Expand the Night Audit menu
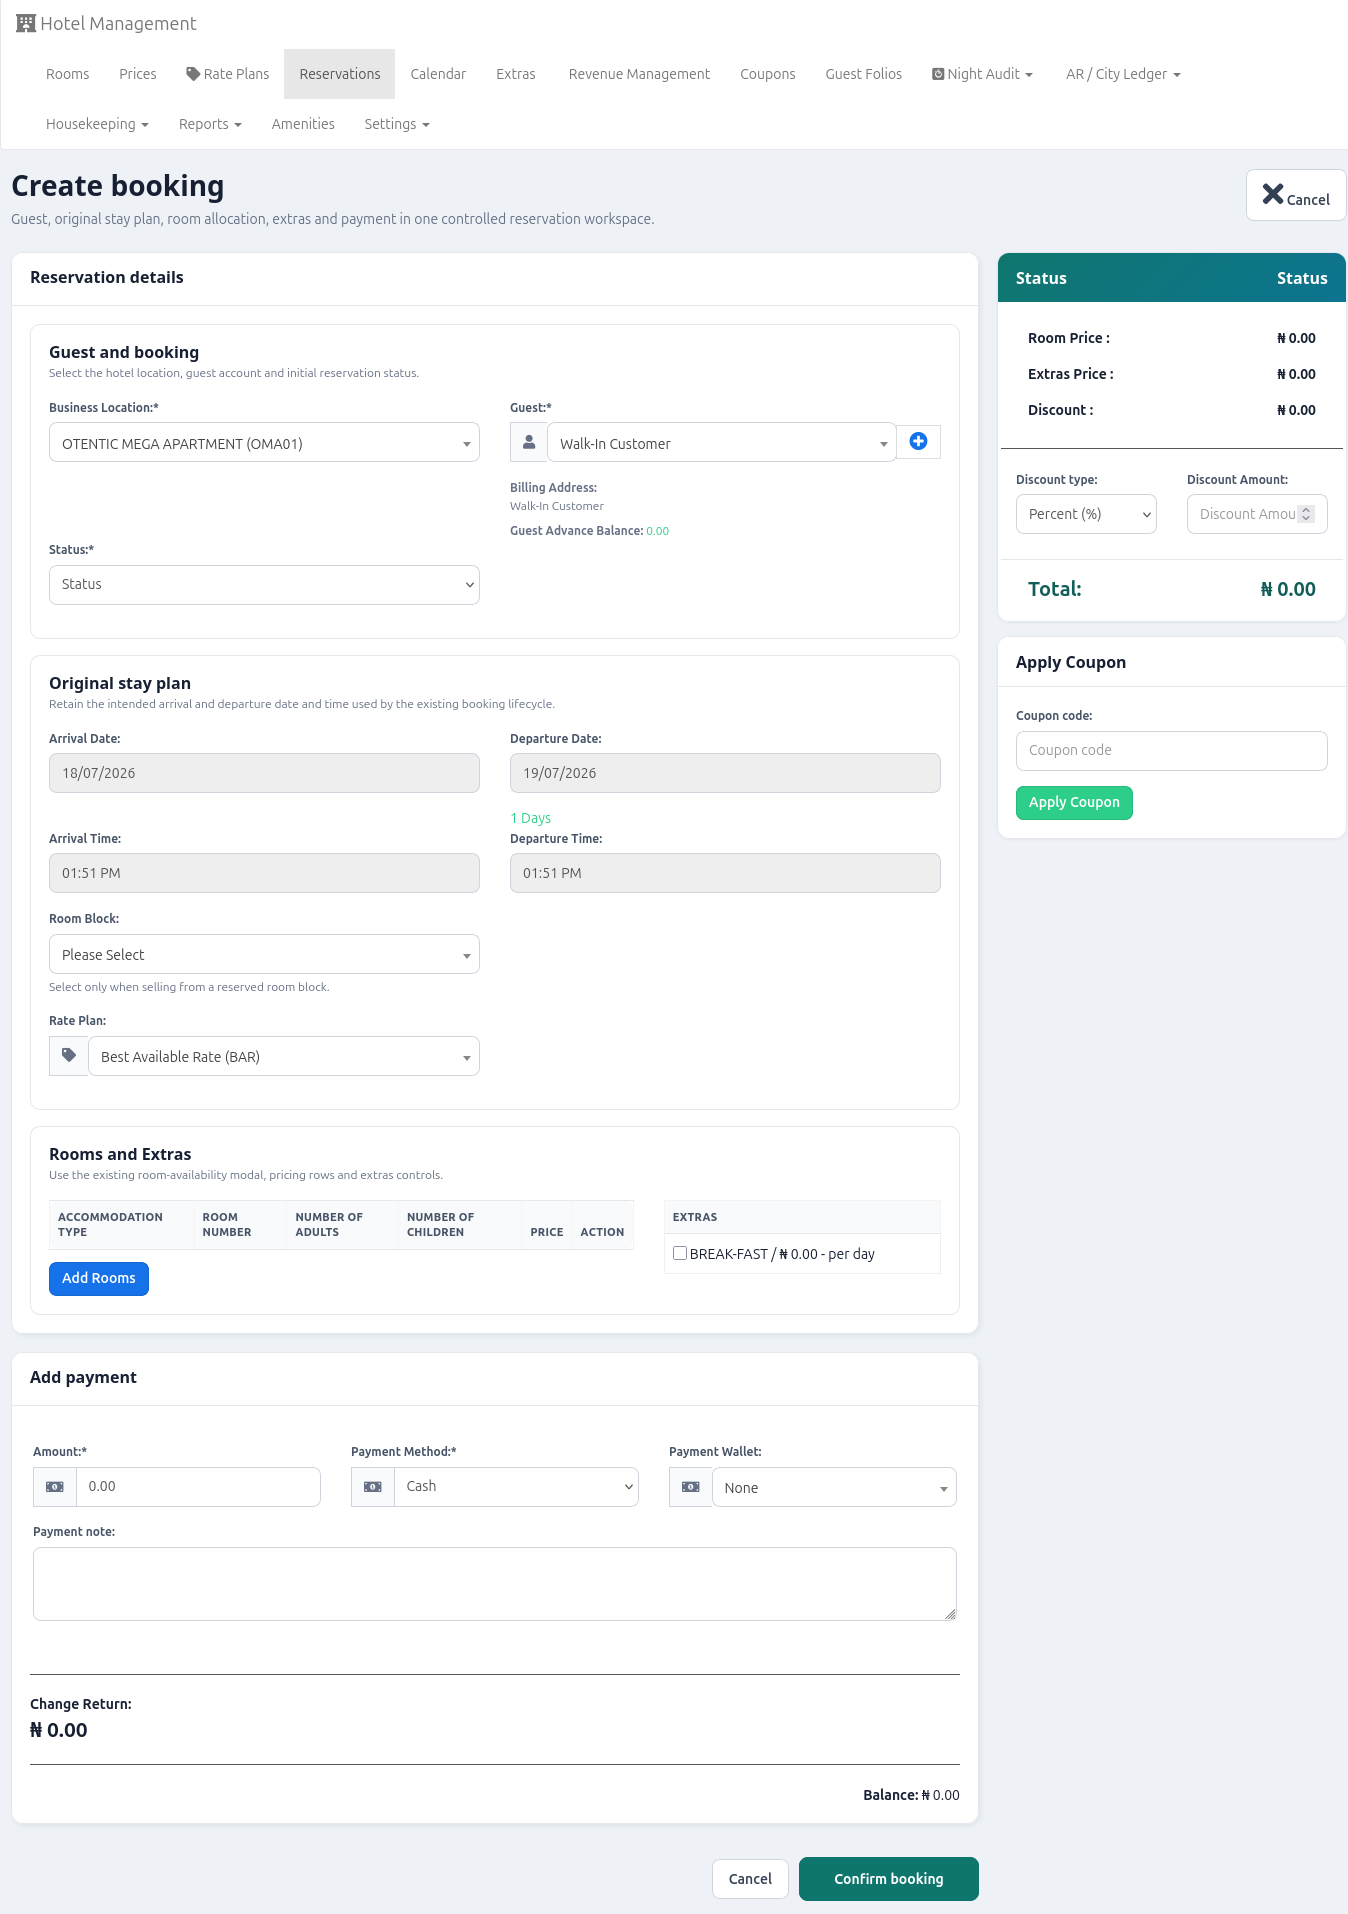This screenshot has height=1914, width=1348. tap(983, 74)
